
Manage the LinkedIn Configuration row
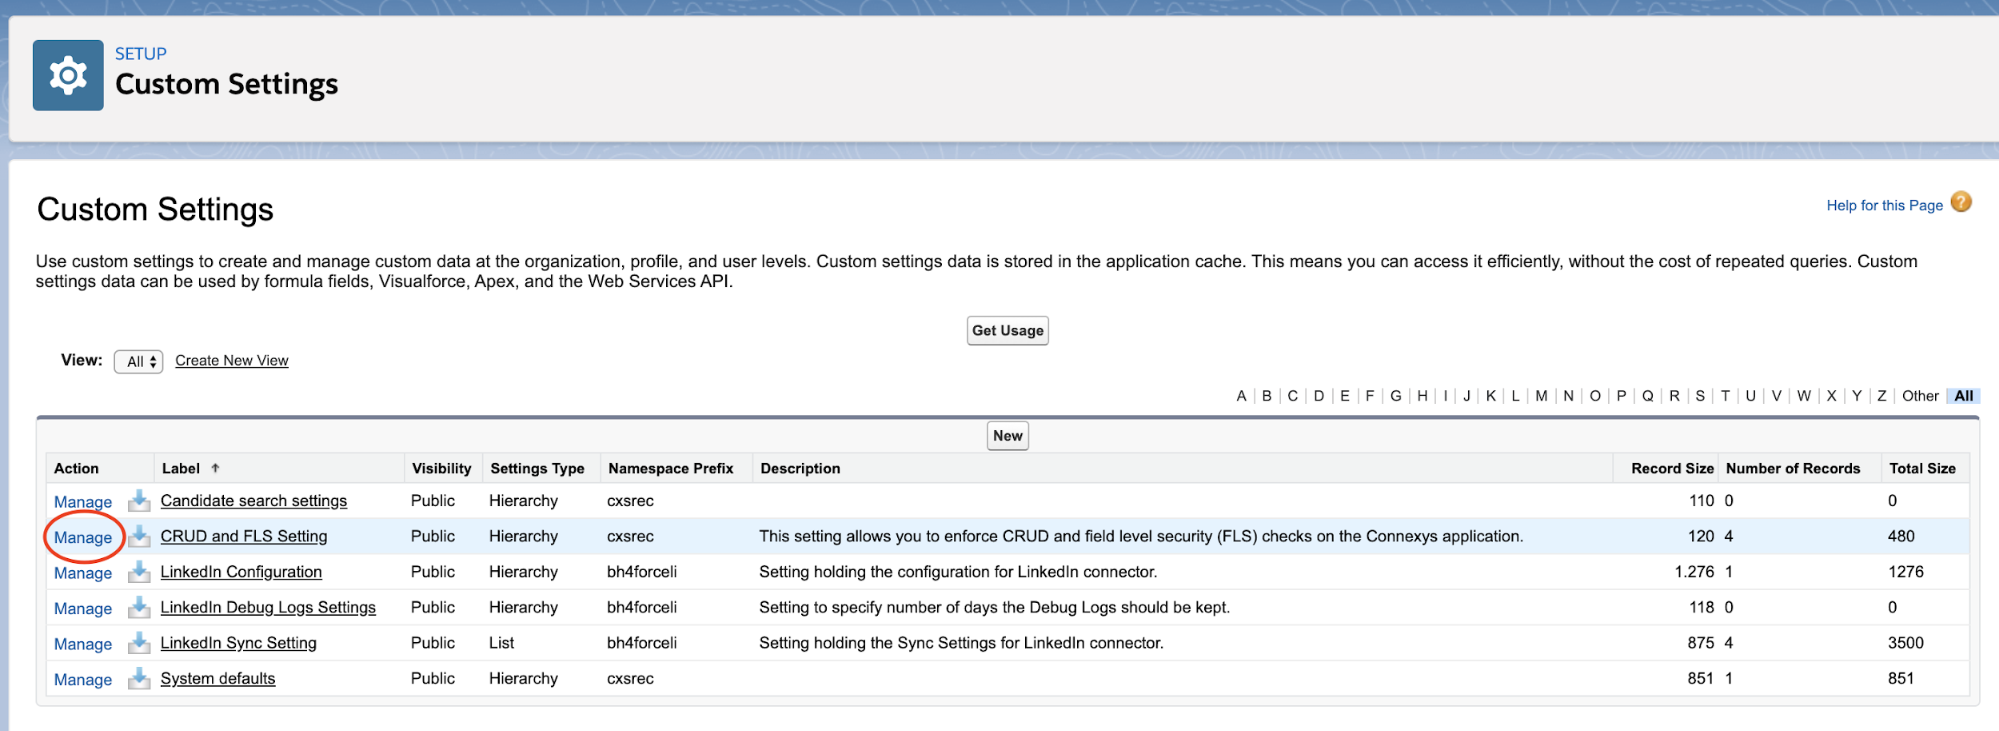(83, 573)
